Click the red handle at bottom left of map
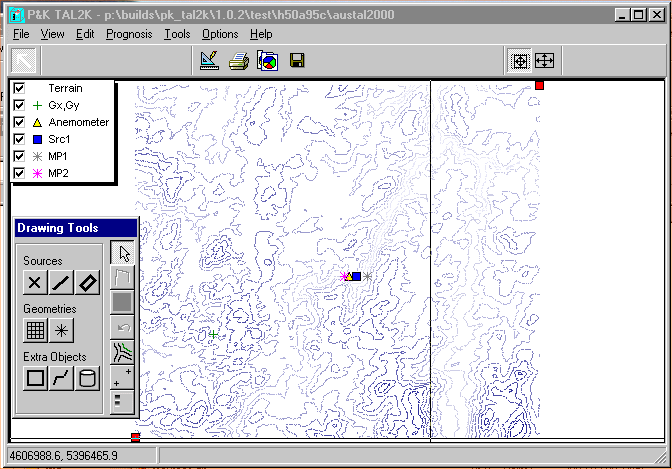 click(x=135, y=437)
